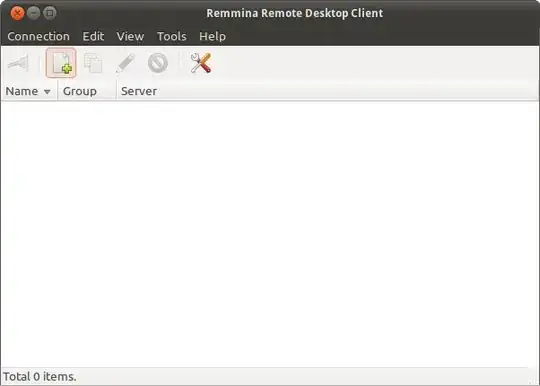The image size is (540, 386).
Task: Open the Edit menu
Action: pos(93,36)
